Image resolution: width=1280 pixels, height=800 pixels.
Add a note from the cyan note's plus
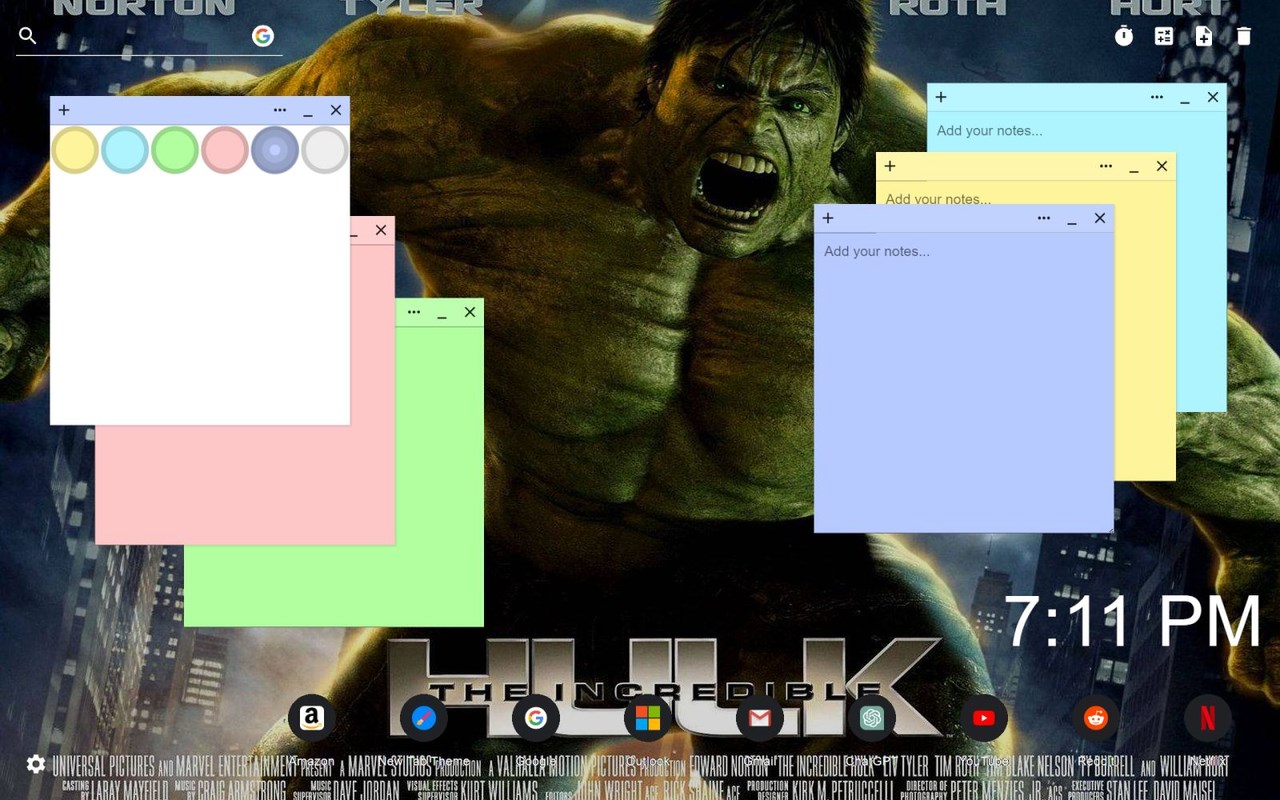pos(941,97)
